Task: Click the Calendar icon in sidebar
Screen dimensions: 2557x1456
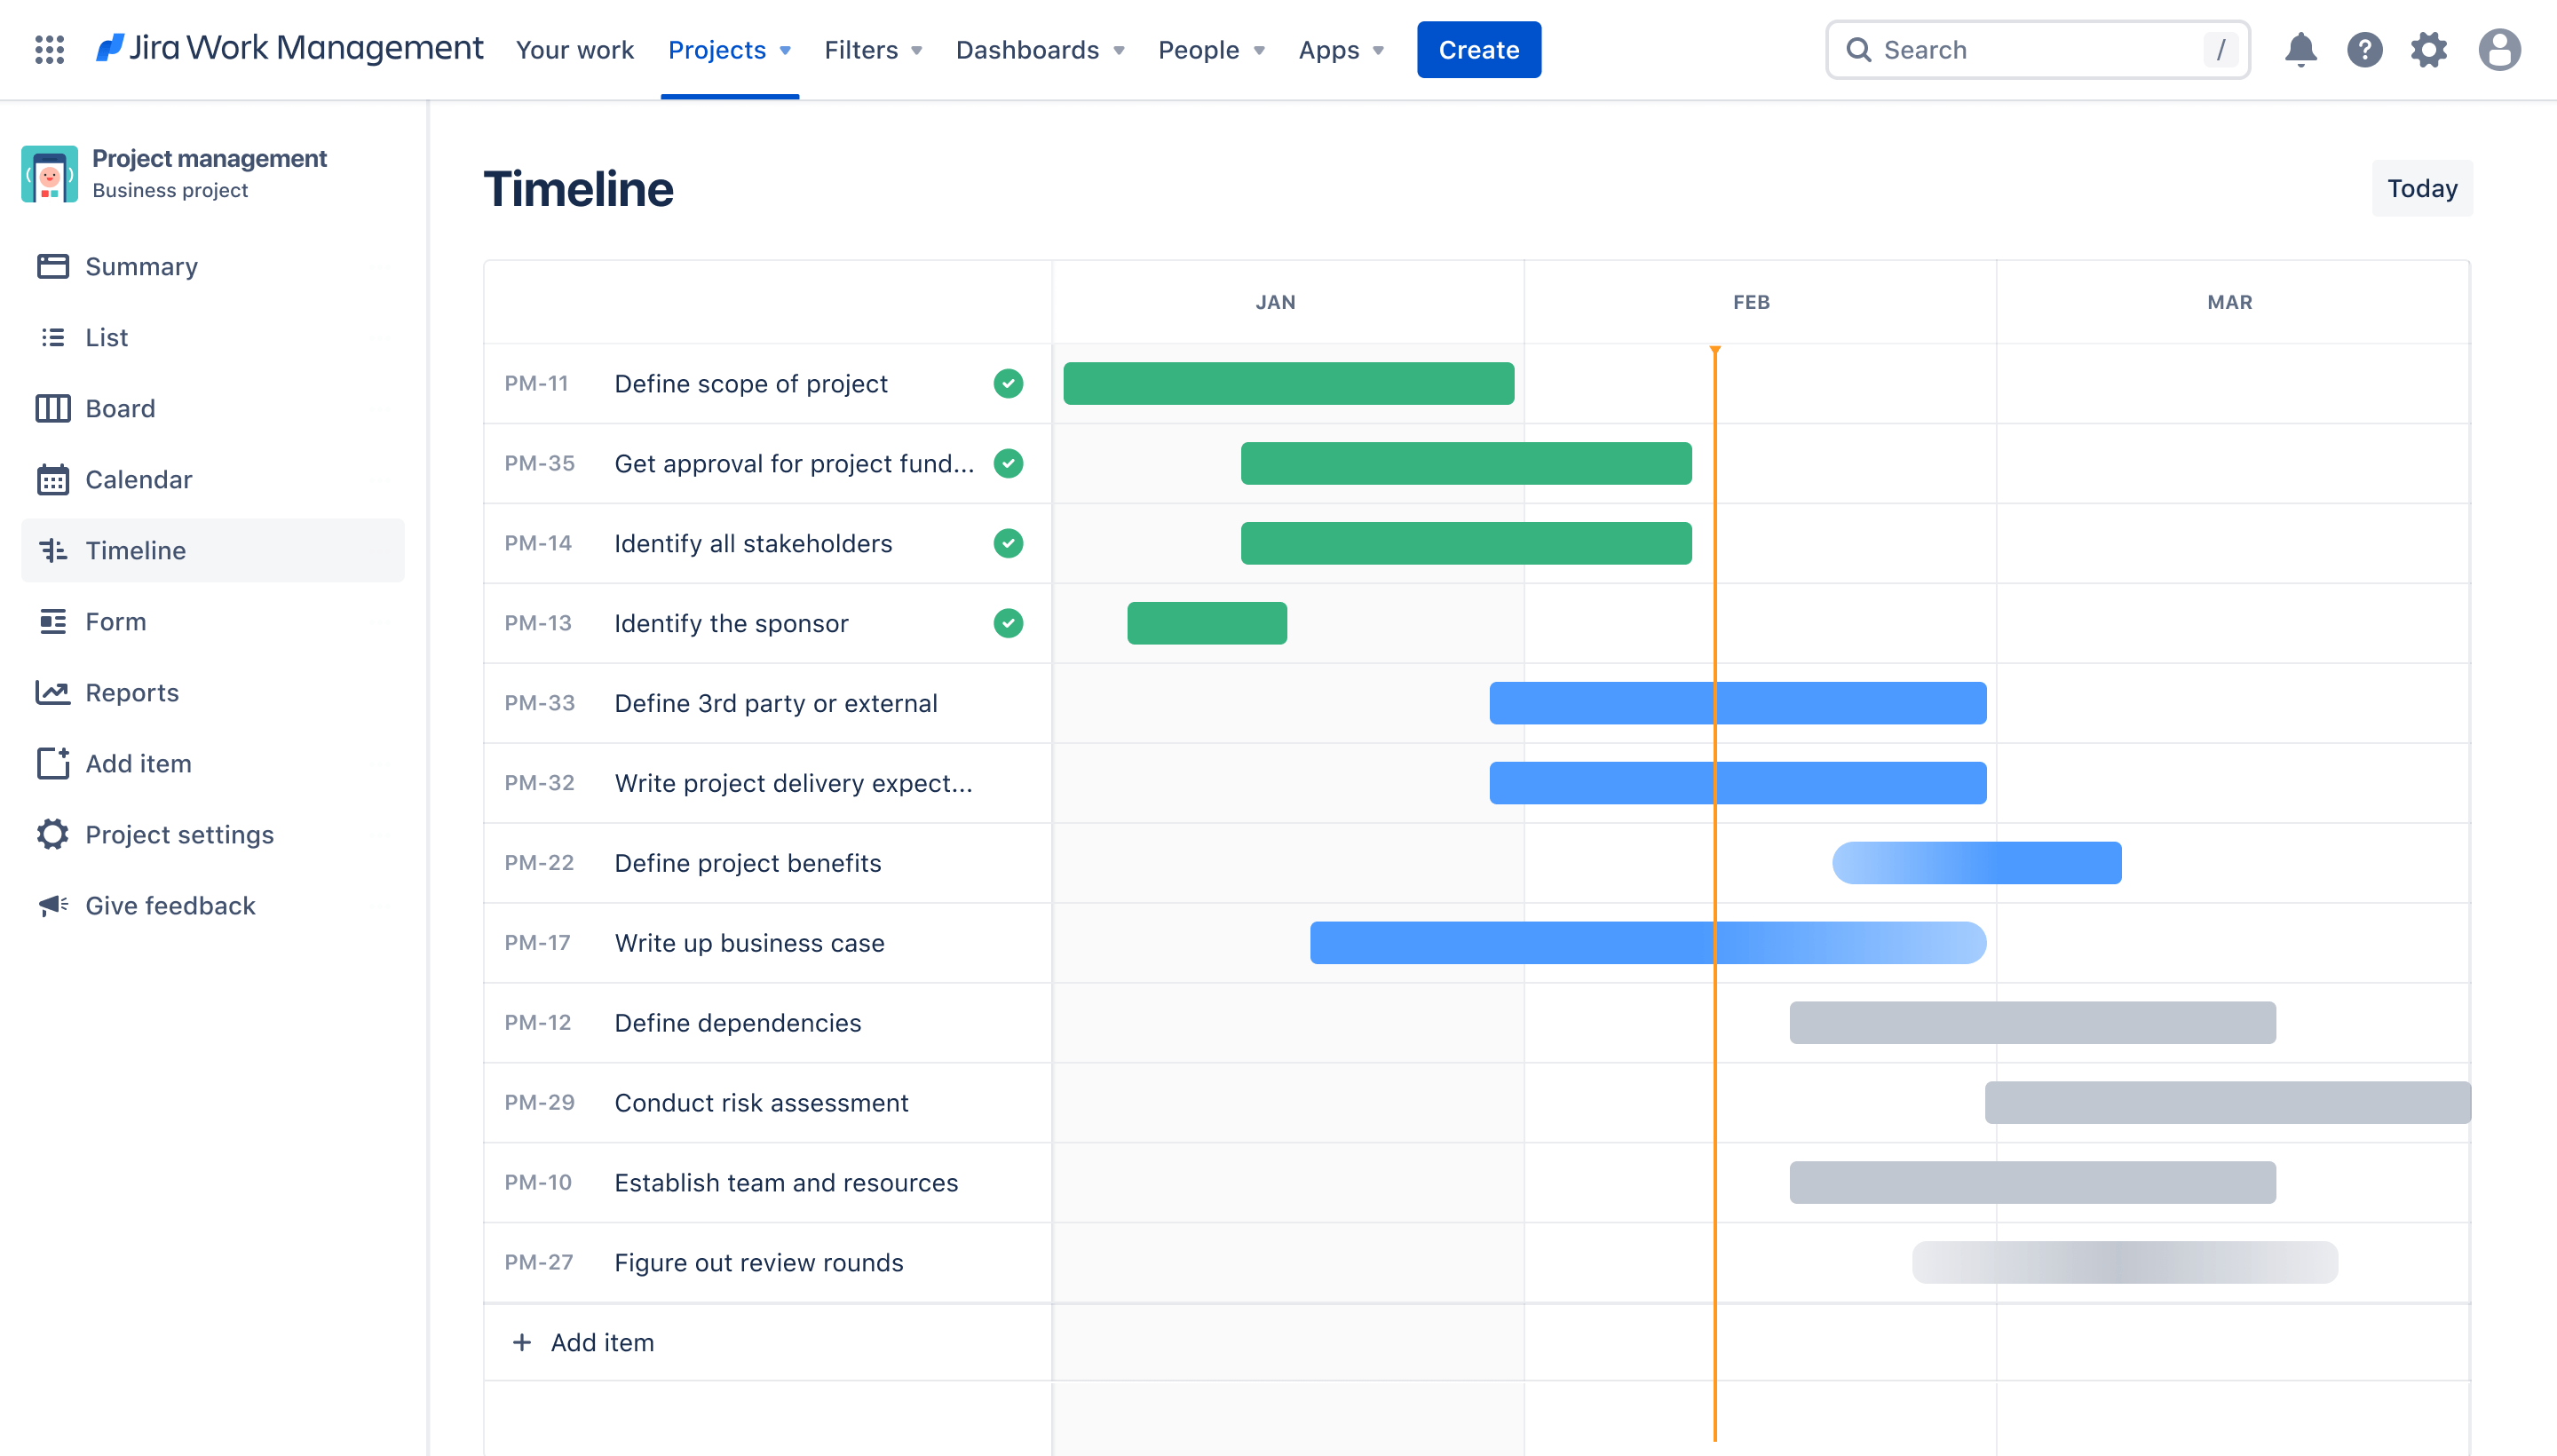Action: [54, 478]
